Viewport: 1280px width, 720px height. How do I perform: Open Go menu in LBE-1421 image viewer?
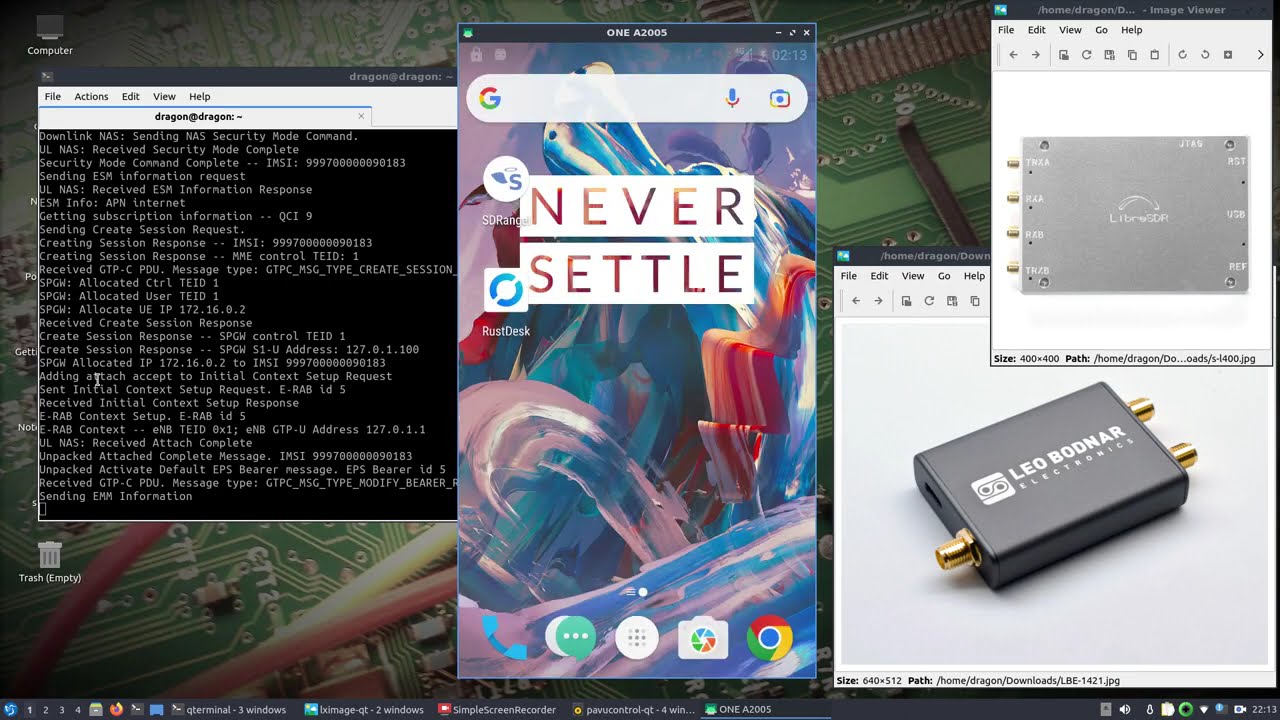(944, 276)
